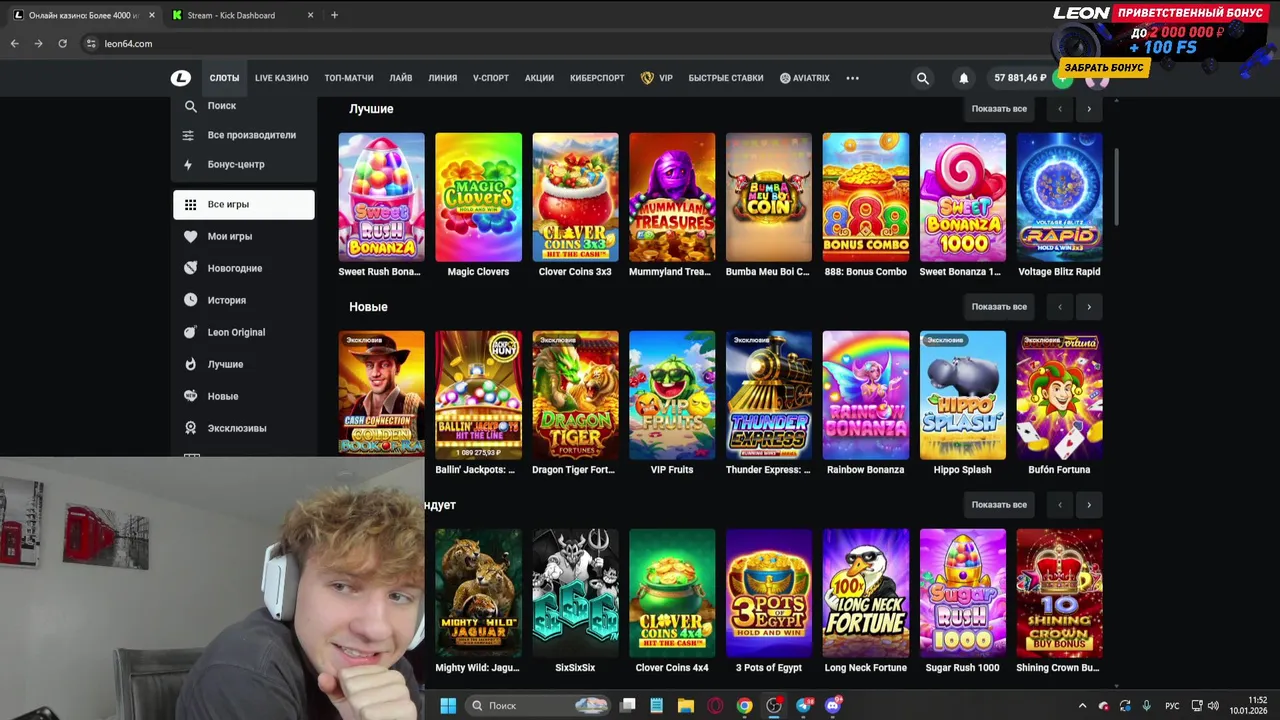The width and height of the screenshot is (1280, 720).
Task: Click Показать все for the Новые row
Action: [999, 307]
